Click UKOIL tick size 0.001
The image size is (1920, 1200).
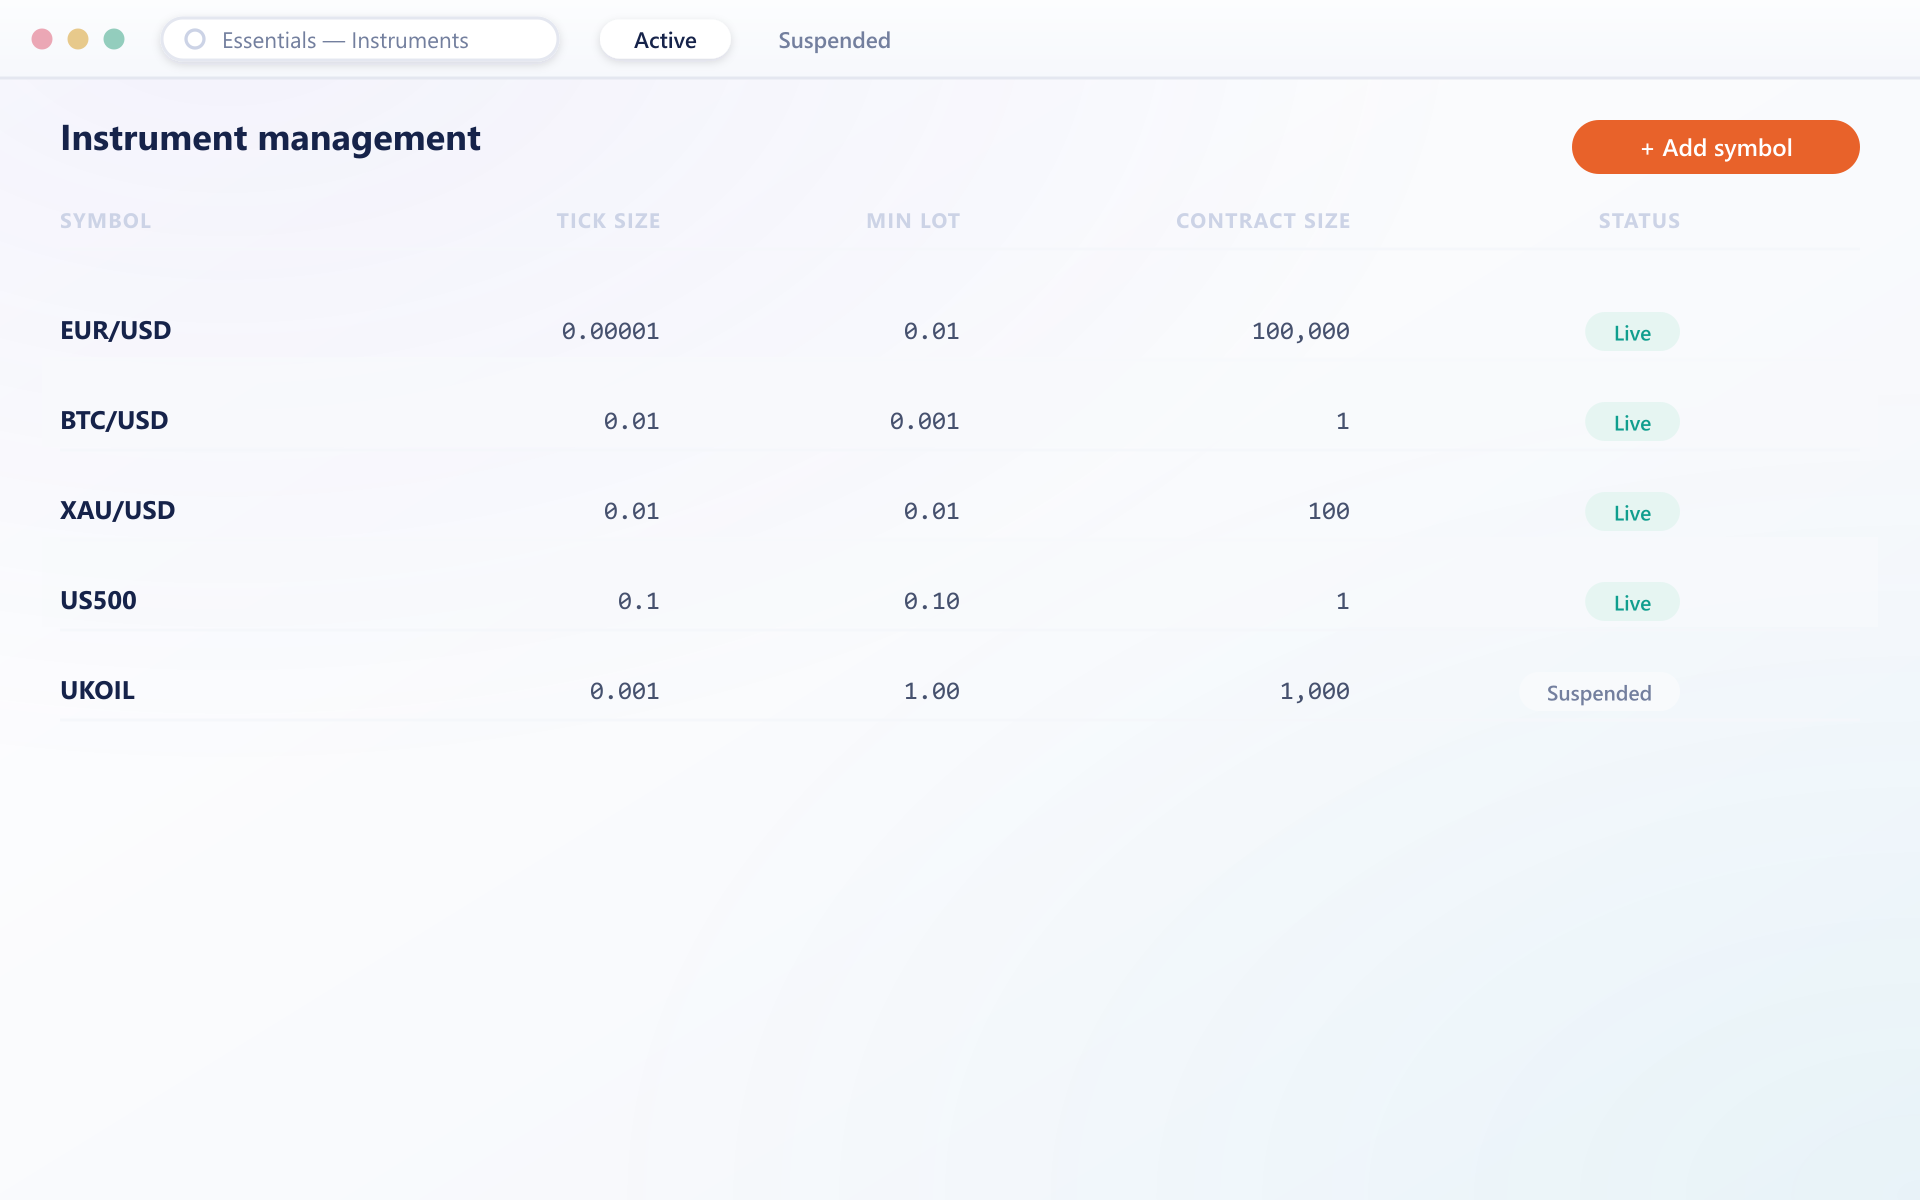click(x=624, y=691)
